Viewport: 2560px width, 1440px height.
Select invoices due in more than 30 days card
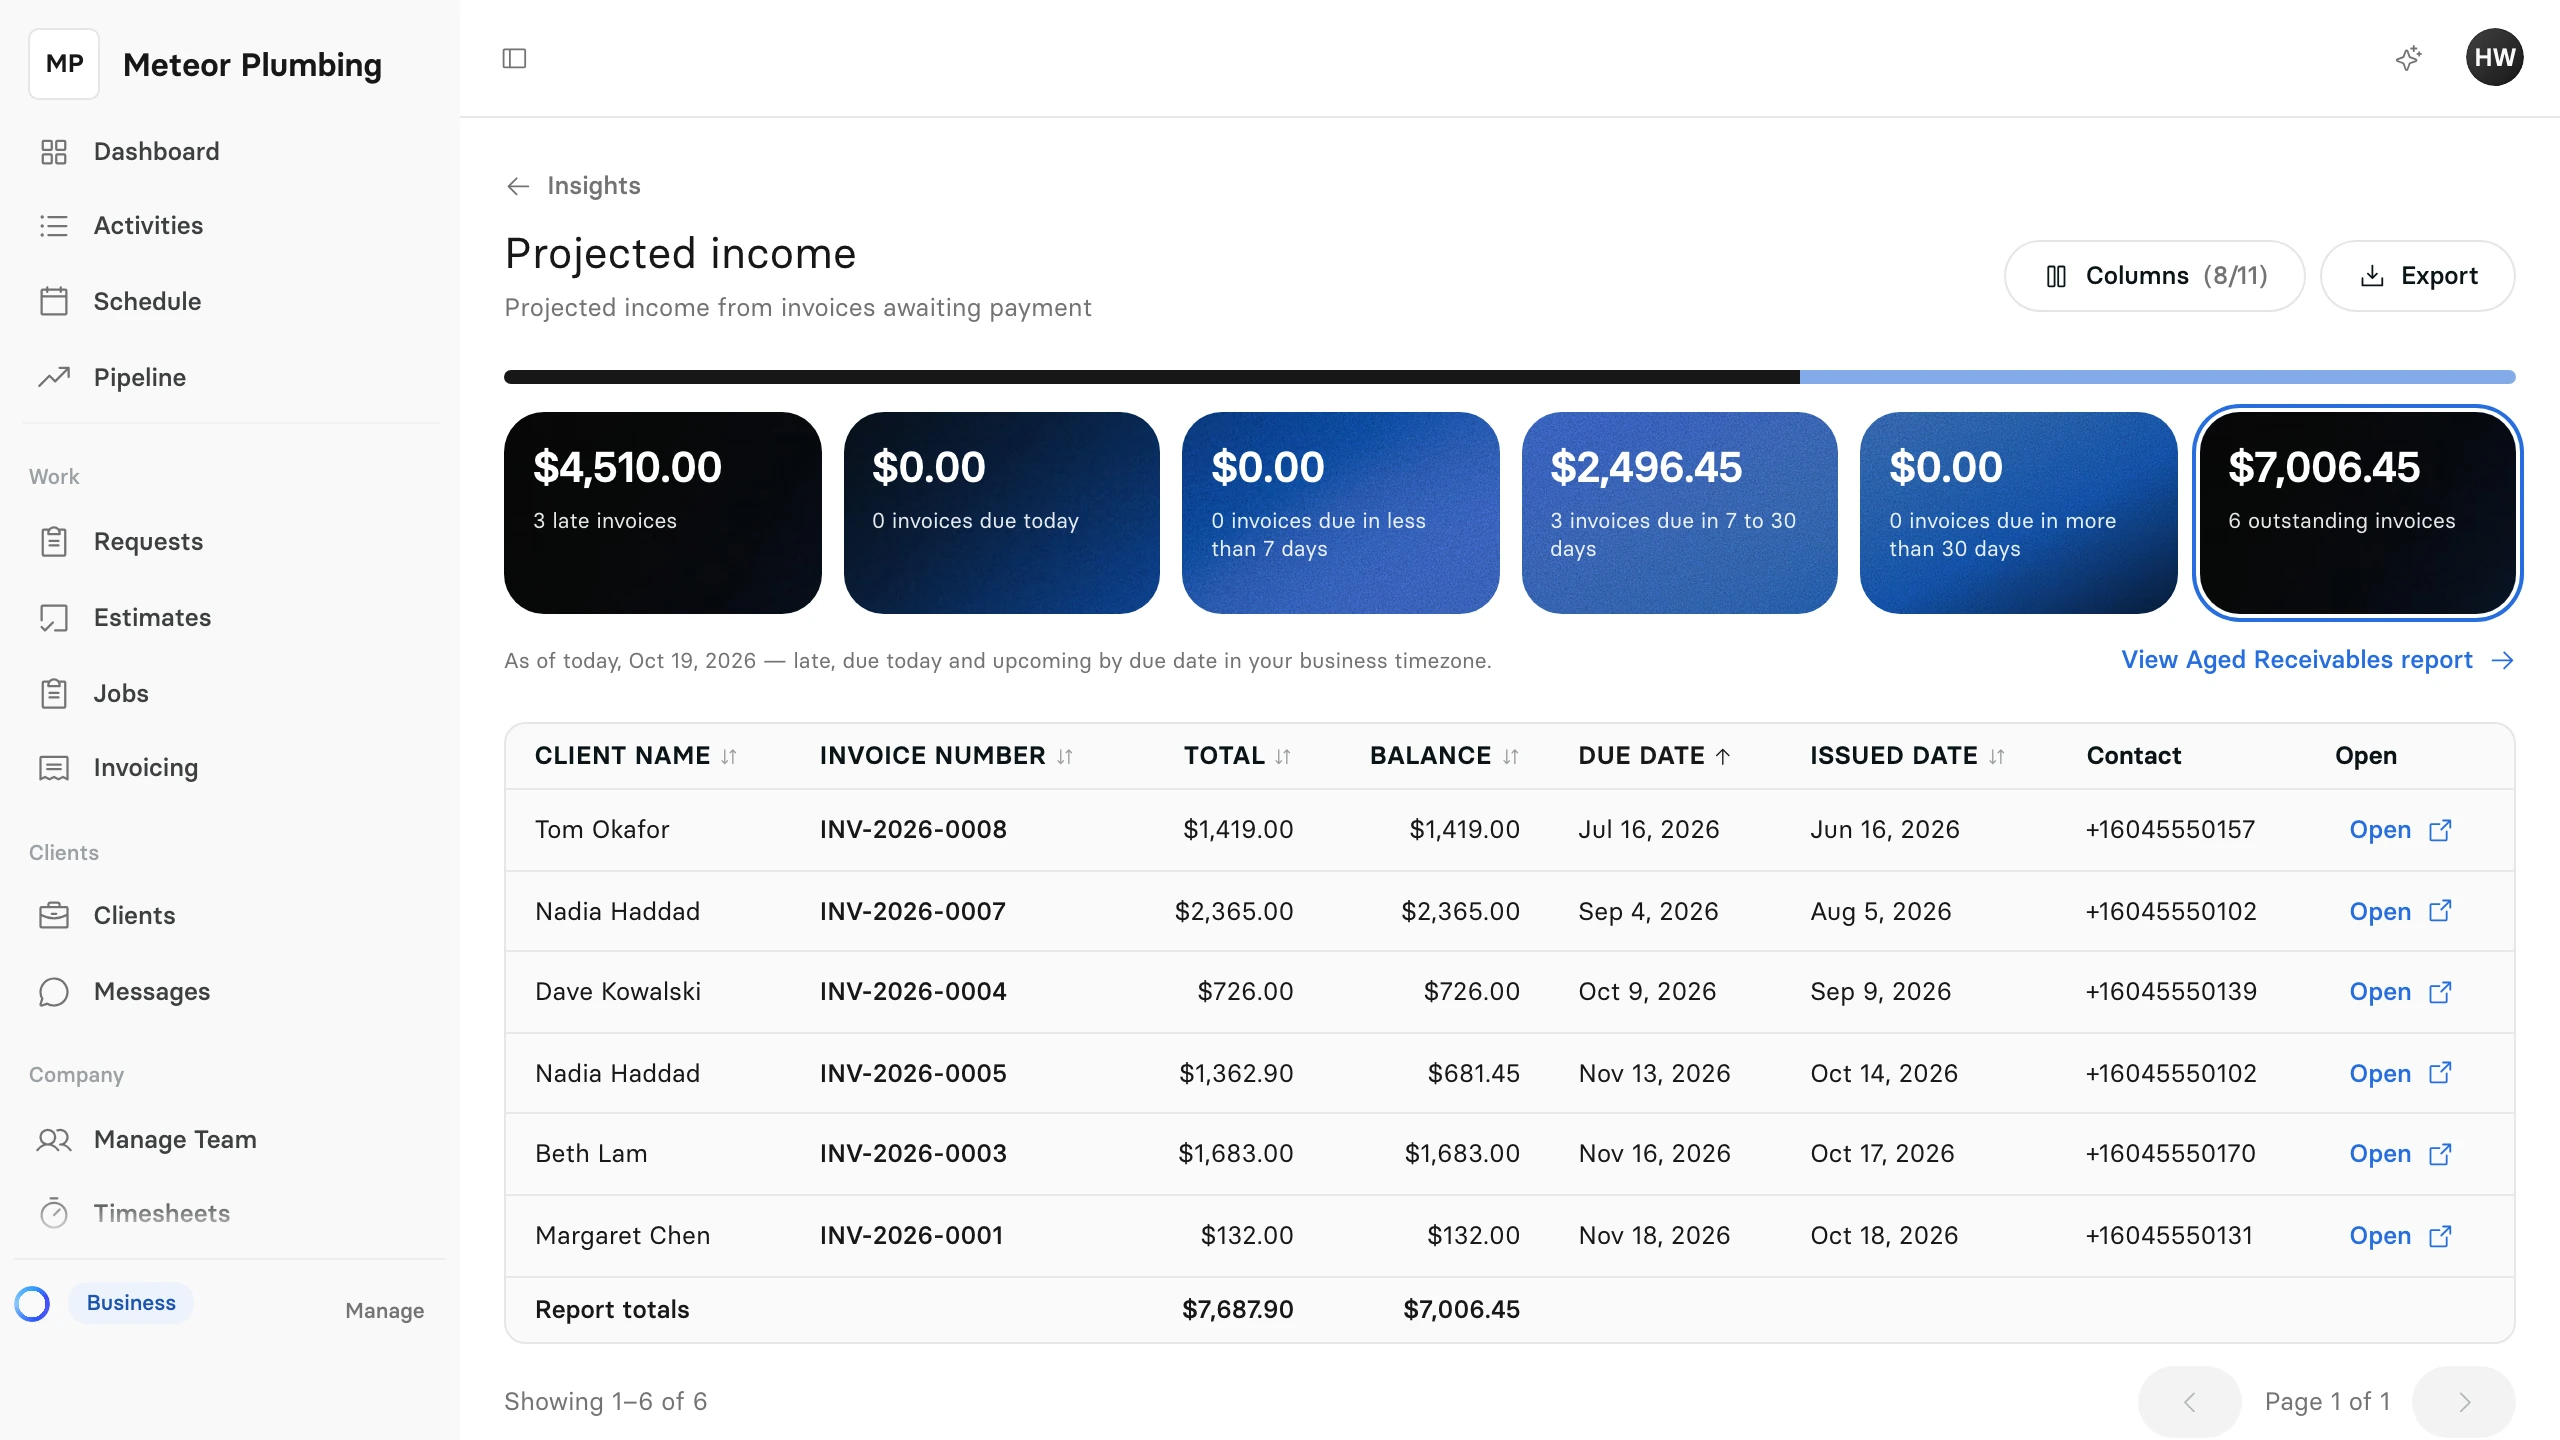2018,513
